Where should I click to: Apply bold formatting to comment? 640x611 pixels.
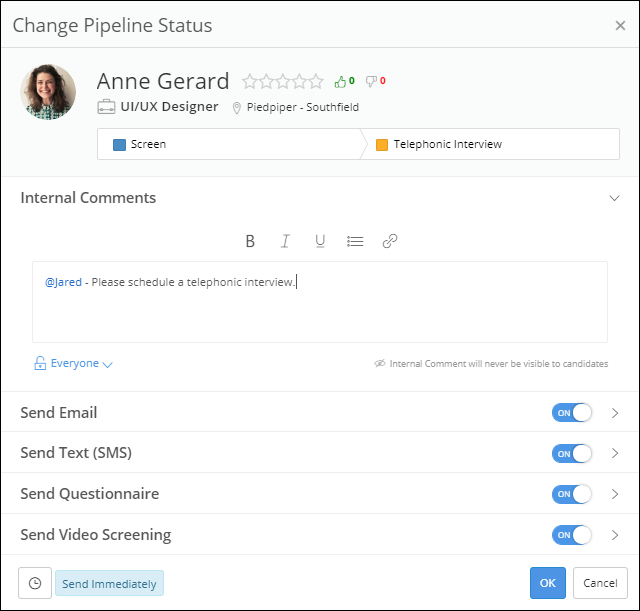click(x=250, y=241)
